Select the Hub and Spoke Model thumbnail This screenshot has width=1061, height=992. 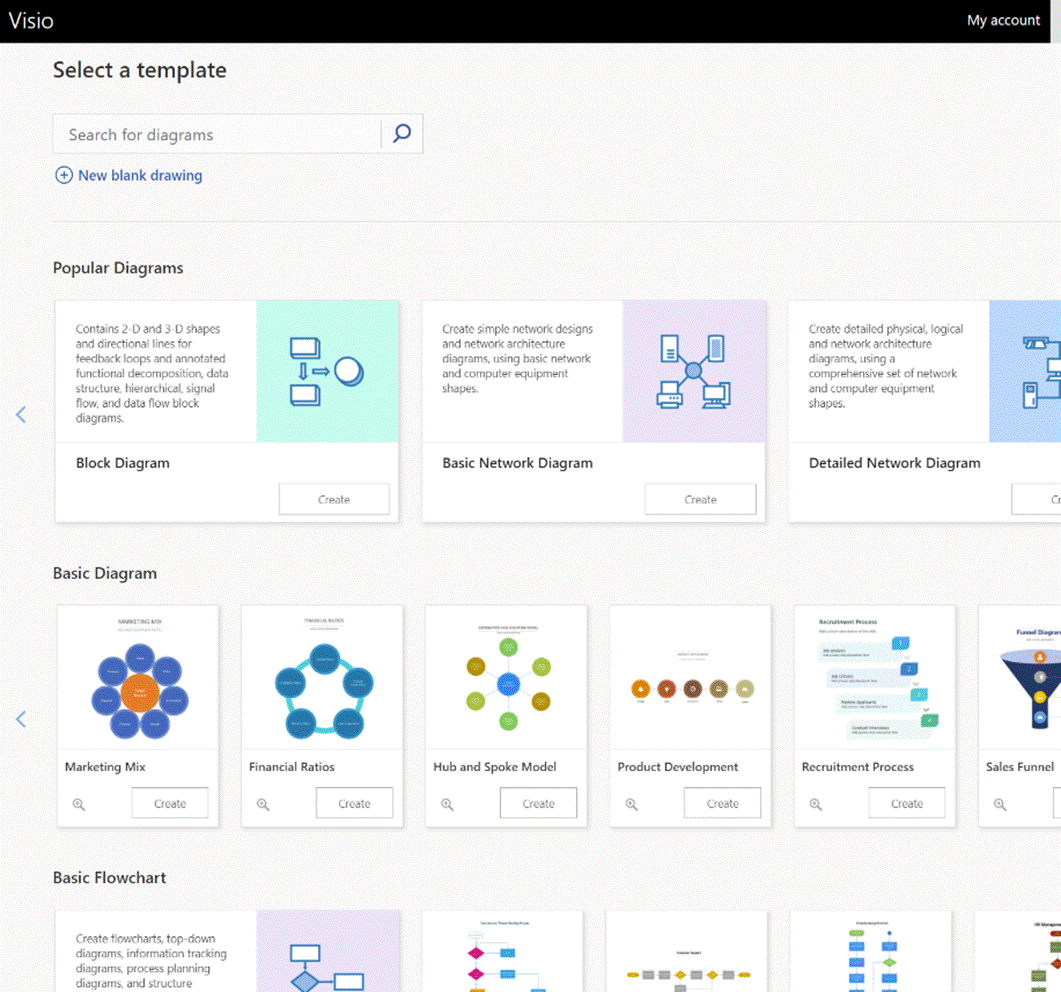506,677
